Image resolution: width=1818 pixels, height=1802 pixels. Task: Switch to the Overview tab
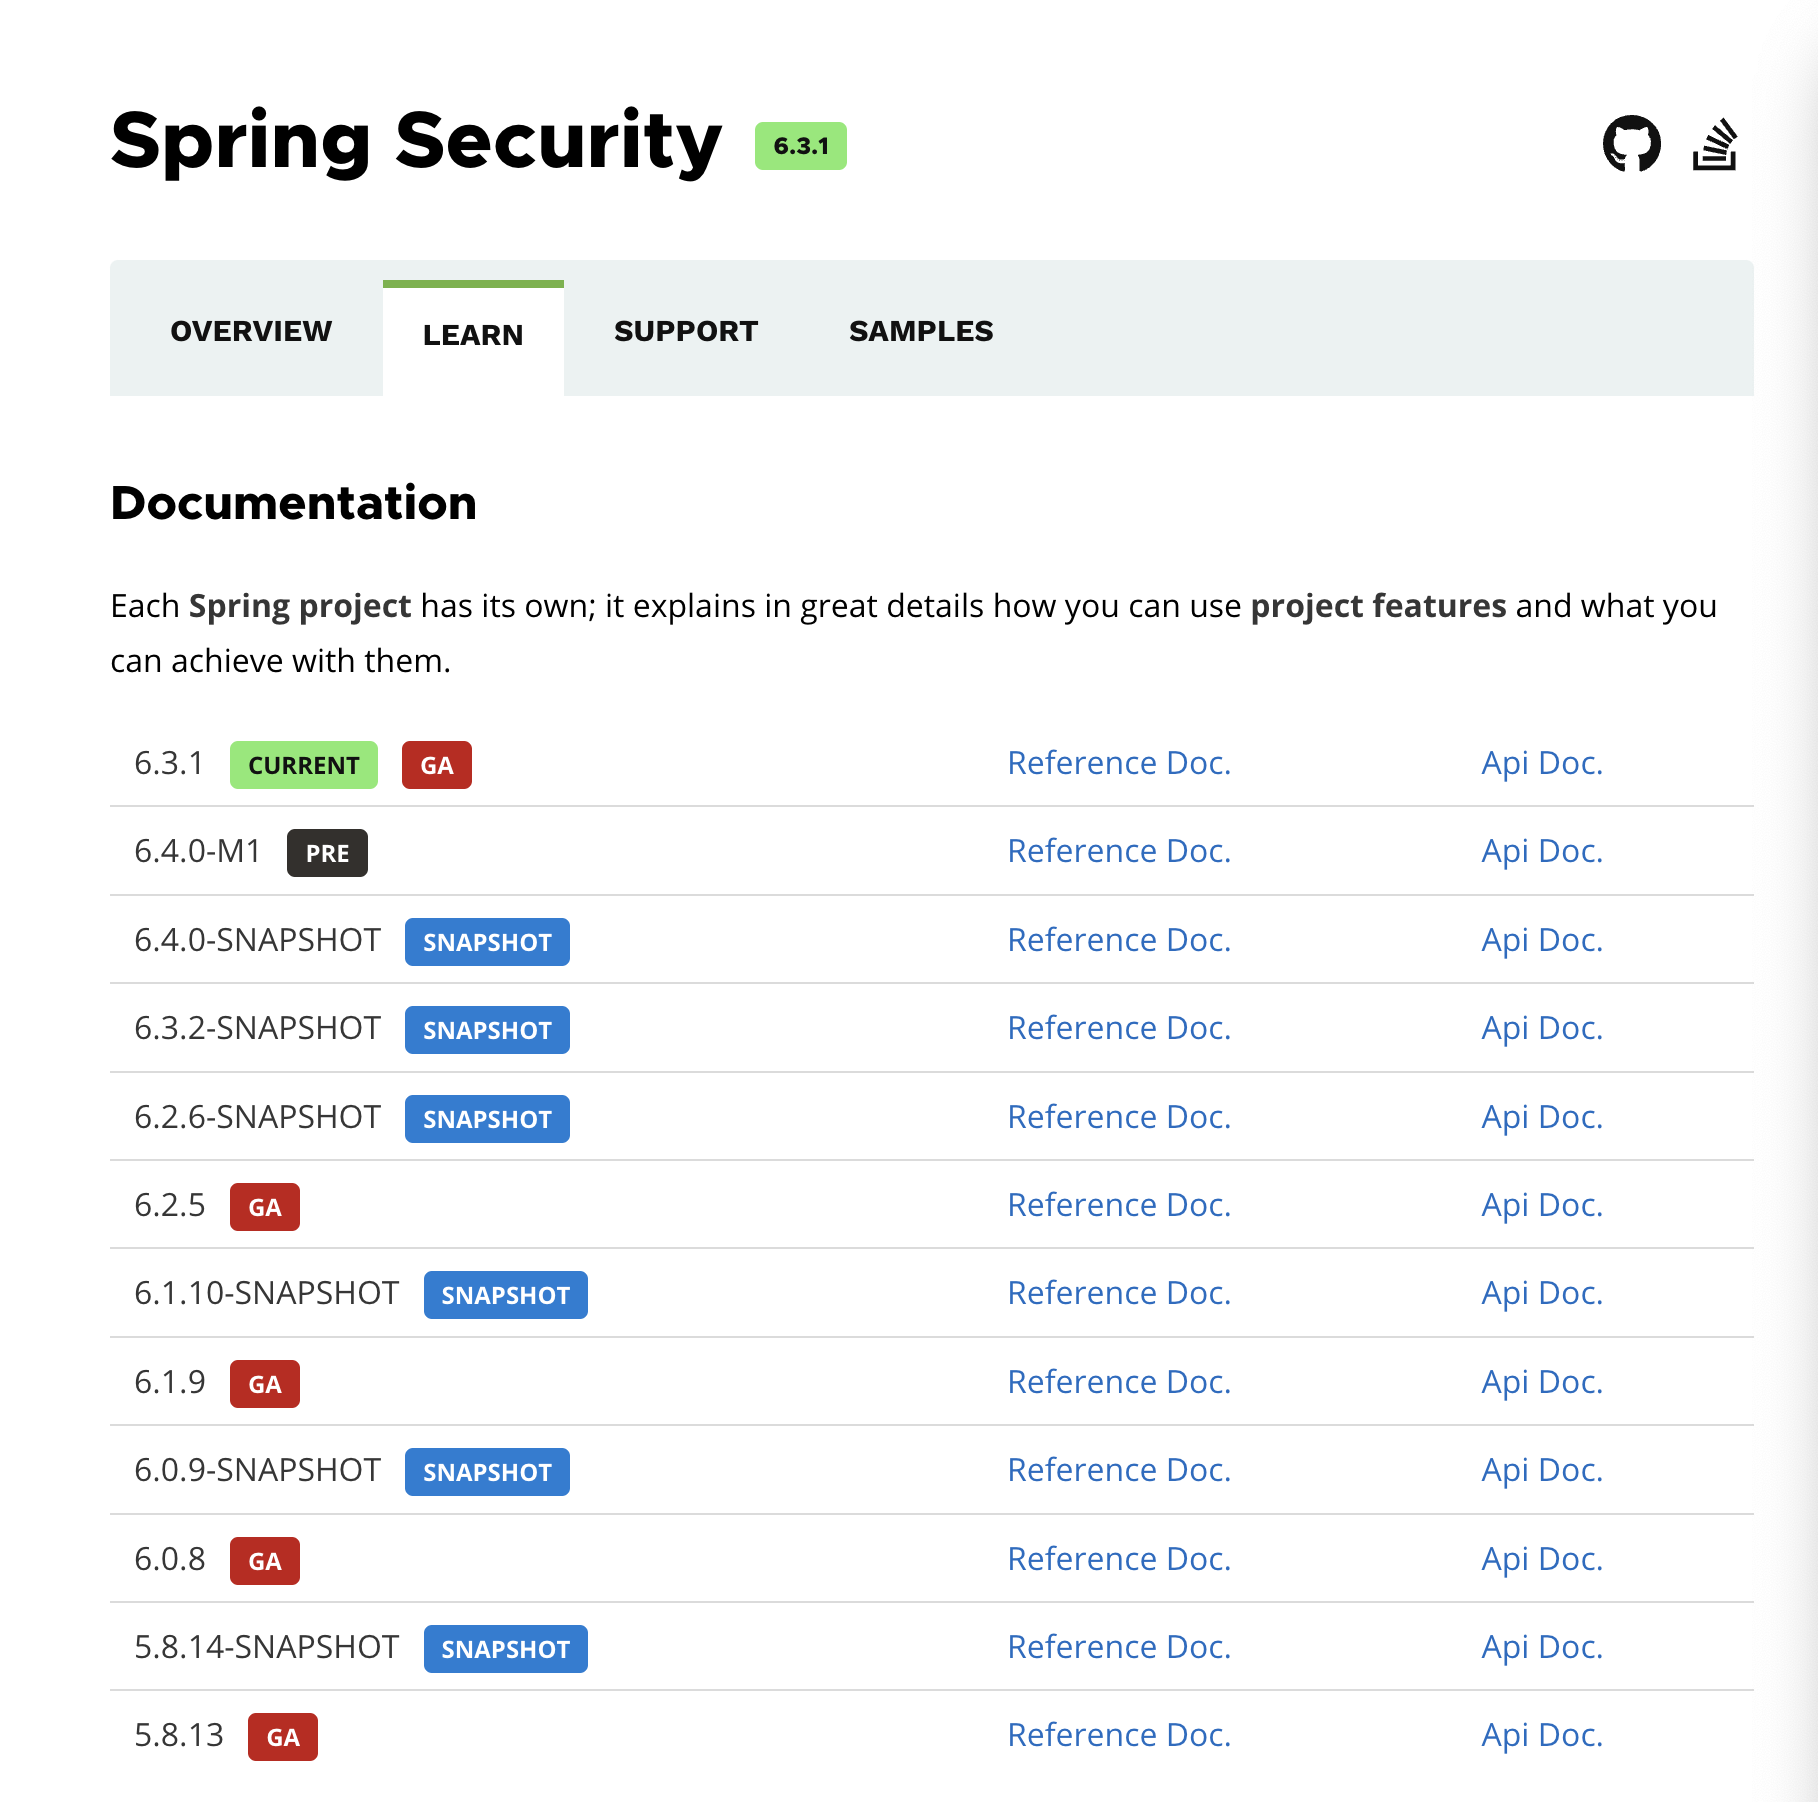pos(251,331)
